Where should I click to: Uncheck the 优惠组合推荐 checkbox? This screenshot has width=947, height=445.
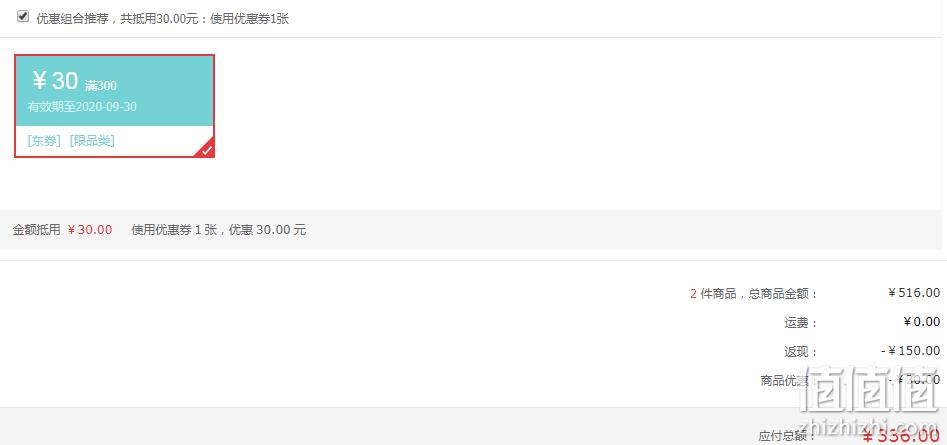(23, 17)
